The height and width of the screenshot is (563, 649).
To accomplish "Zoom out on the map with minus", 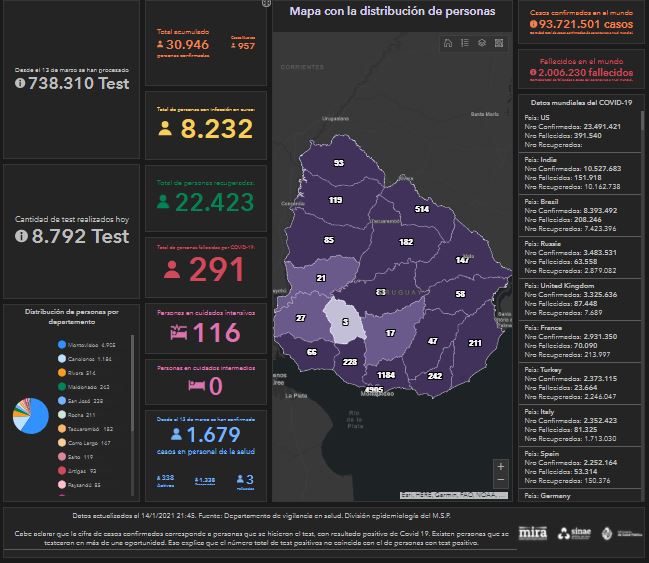I will coord(500,481).
